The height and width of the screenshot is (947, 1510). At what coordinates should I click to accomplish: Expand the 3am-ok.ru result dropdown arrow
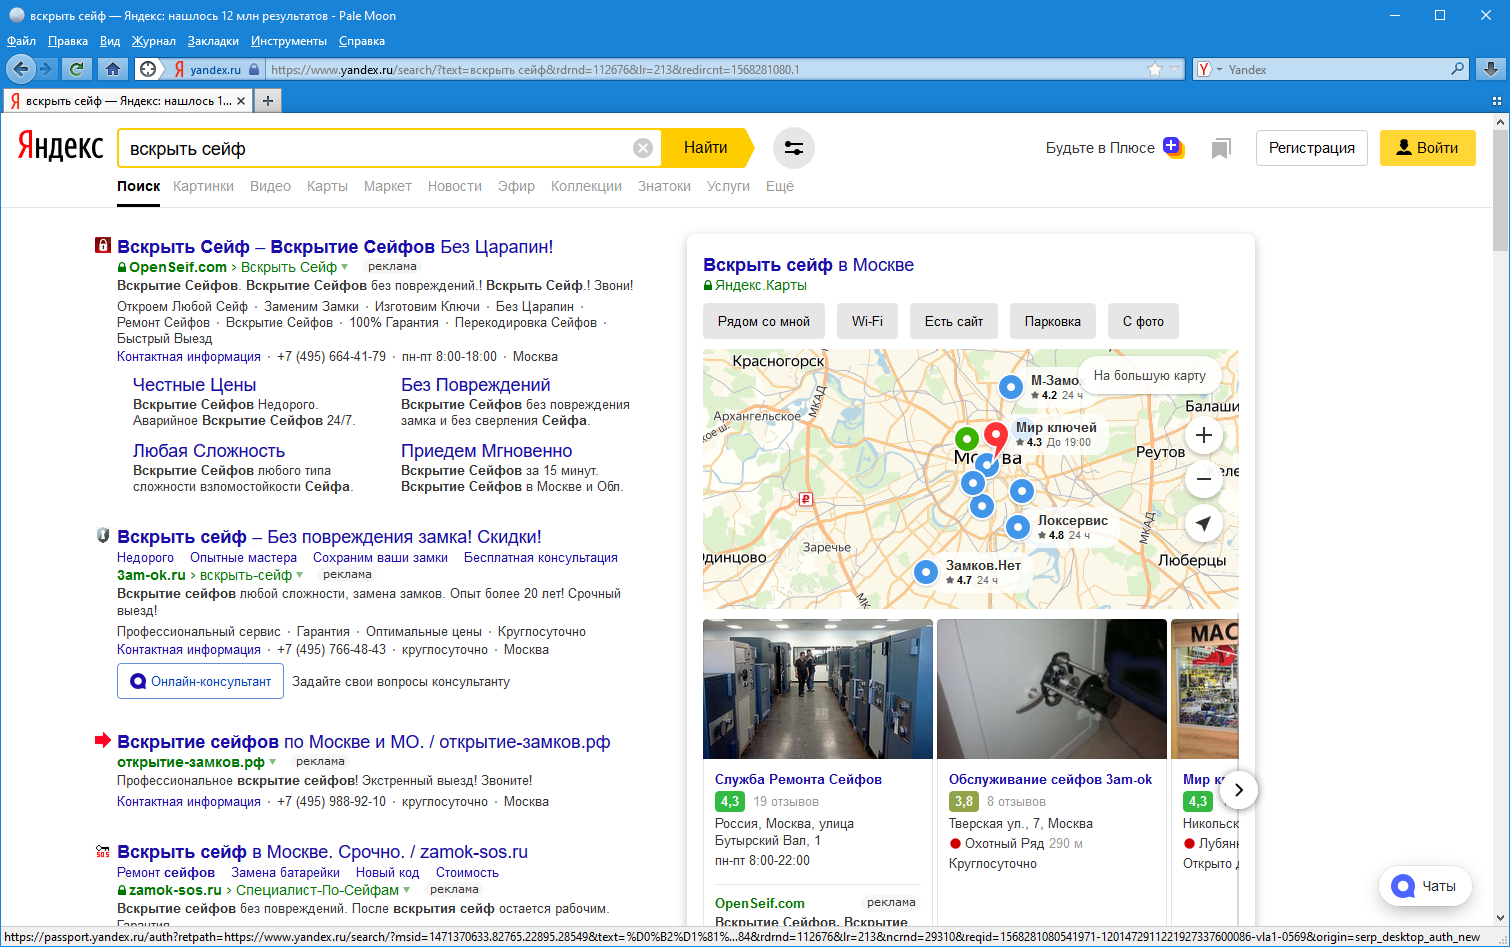[x=300, y=575]
